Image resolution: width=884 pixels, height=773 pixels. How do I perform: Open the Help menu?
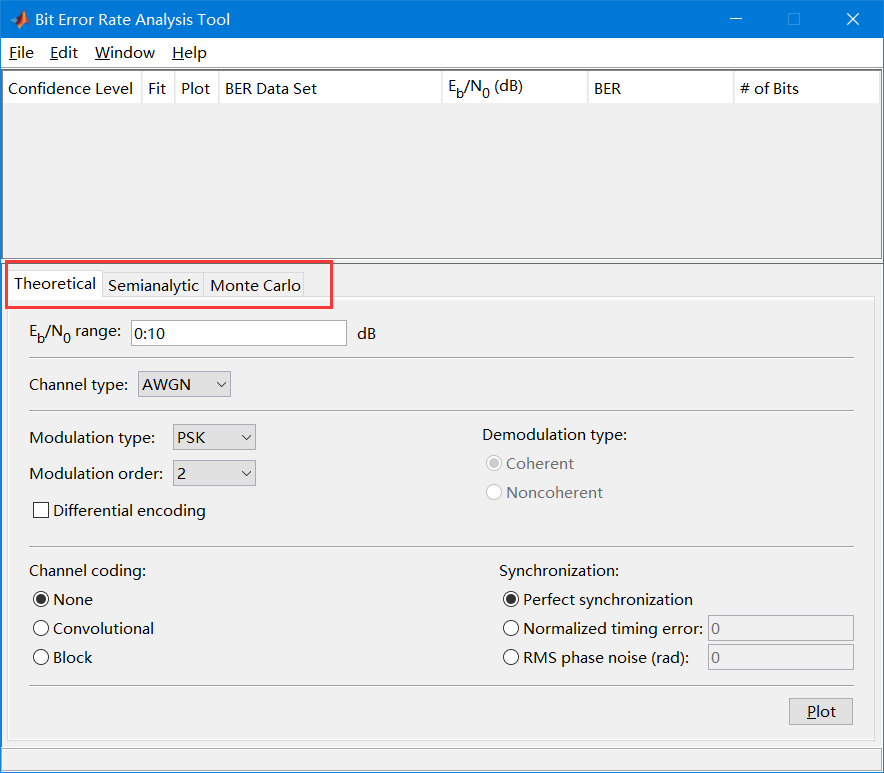coord(189,52)
